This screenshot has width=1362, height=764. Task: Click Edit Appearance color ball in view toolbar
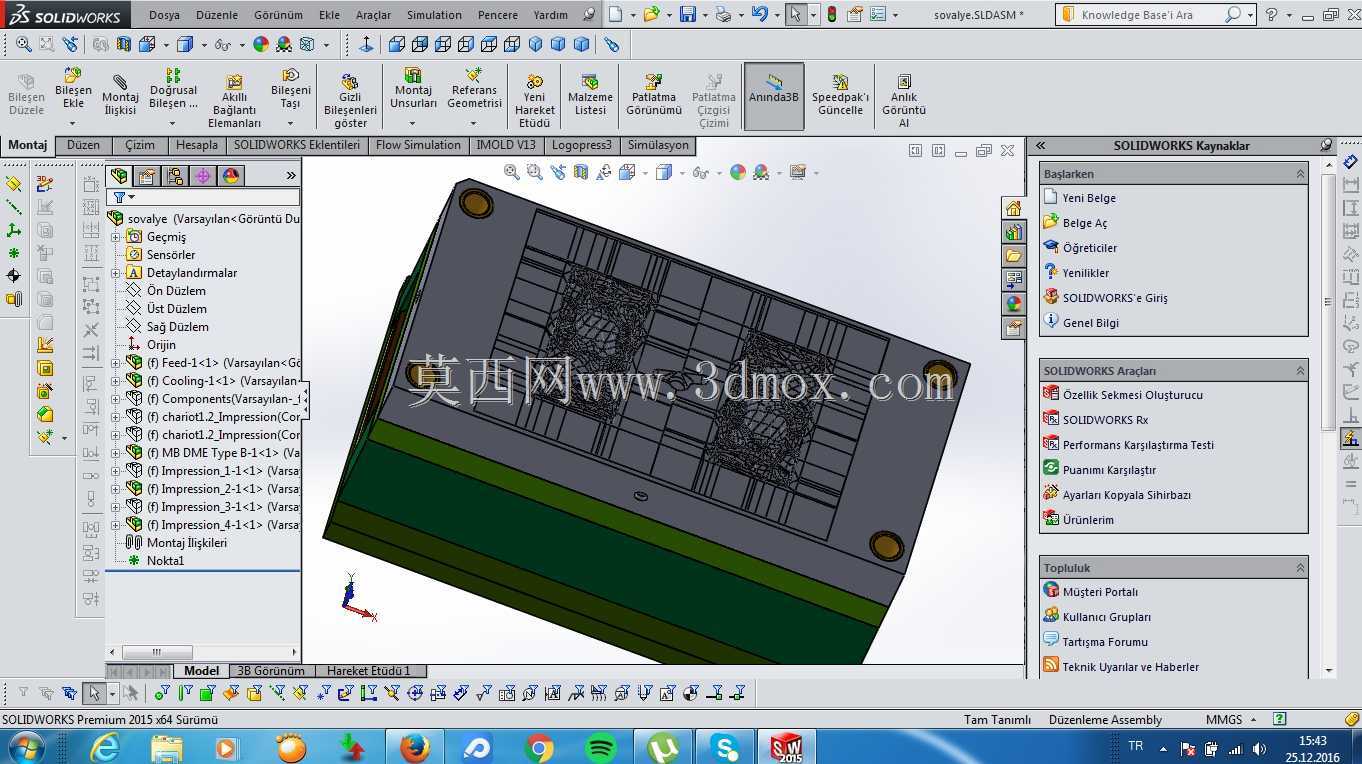tap(738, 172)
